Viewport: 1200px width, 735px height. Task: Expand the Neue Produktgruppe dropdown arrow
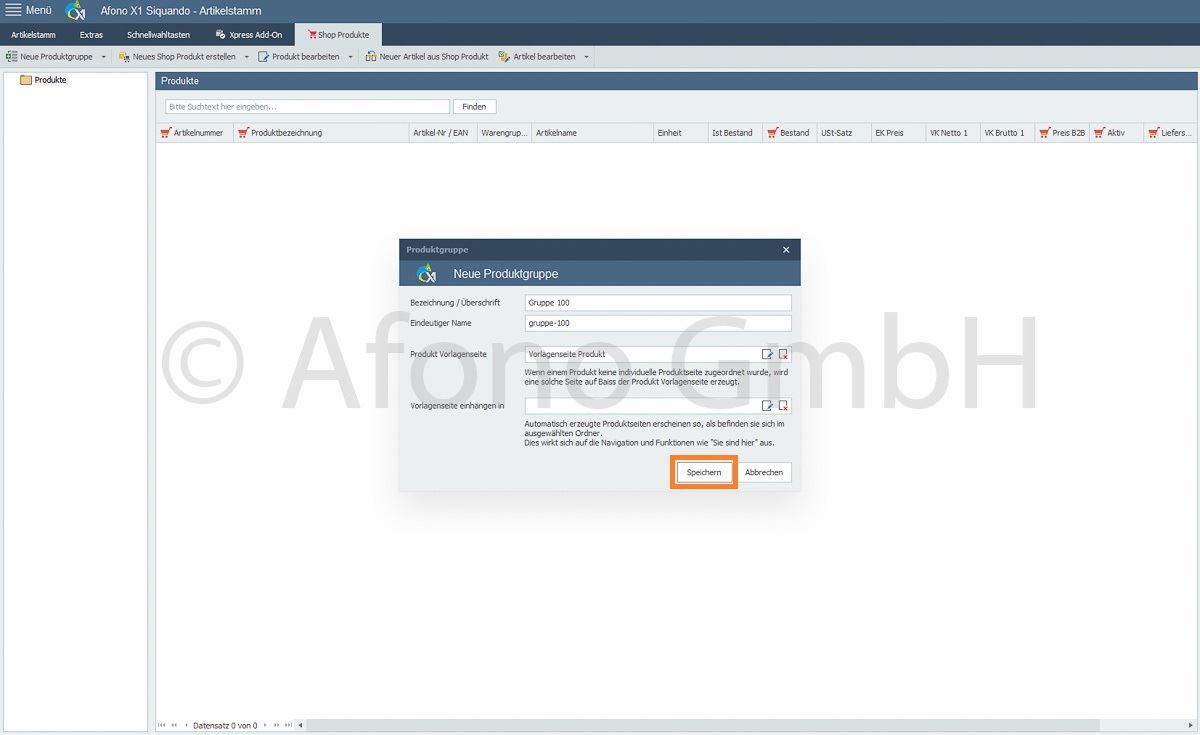coord(103,57)
